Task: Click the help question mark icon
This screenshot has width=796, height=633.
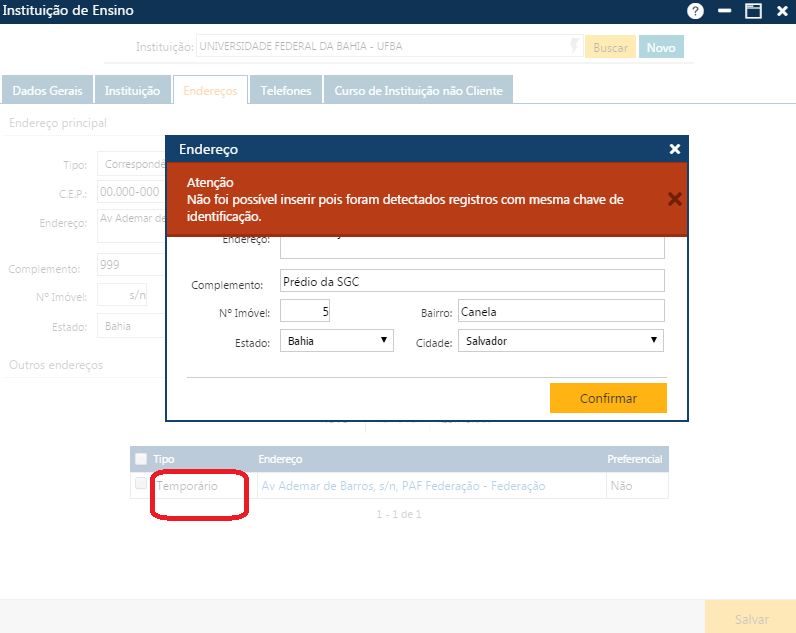Action: coord(695,11)
